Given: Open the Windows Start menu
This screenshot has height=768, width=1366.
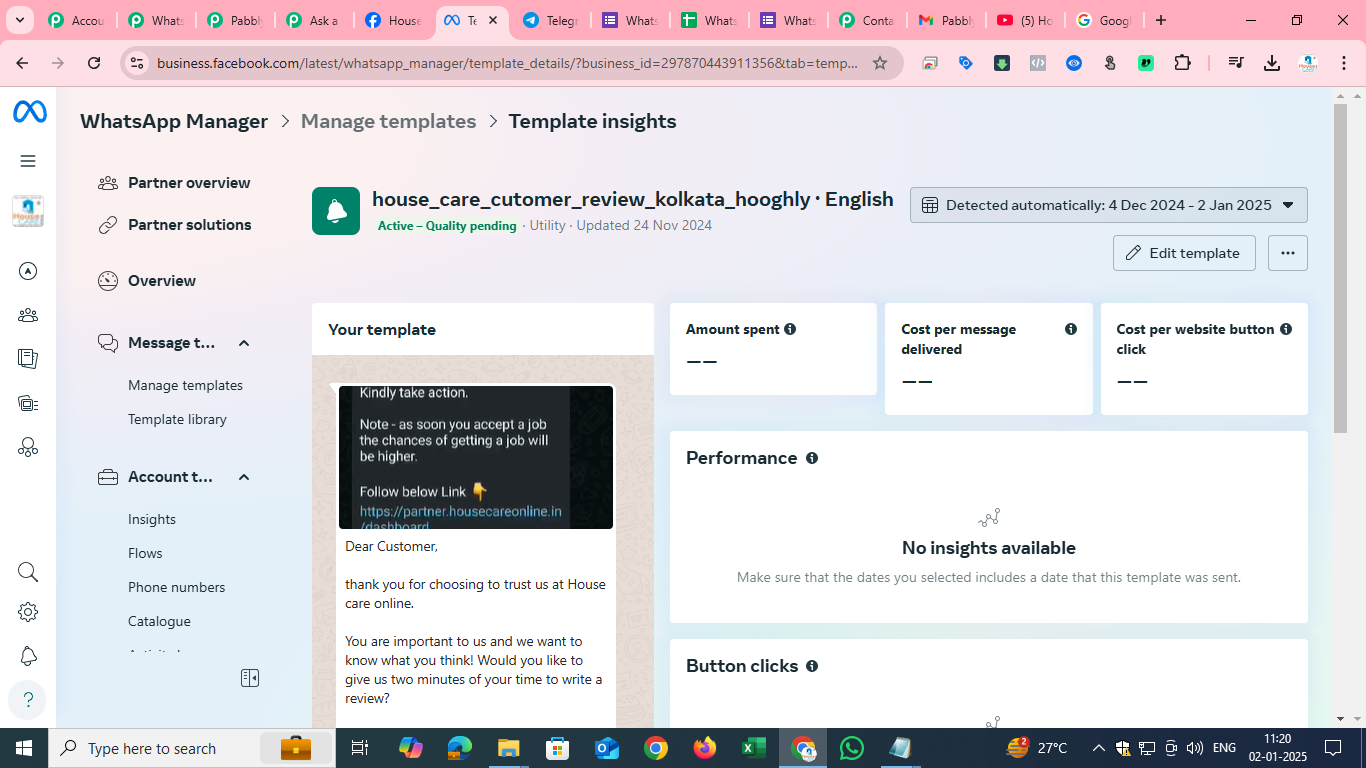Looking at the screenshot, I should (24, 748).
